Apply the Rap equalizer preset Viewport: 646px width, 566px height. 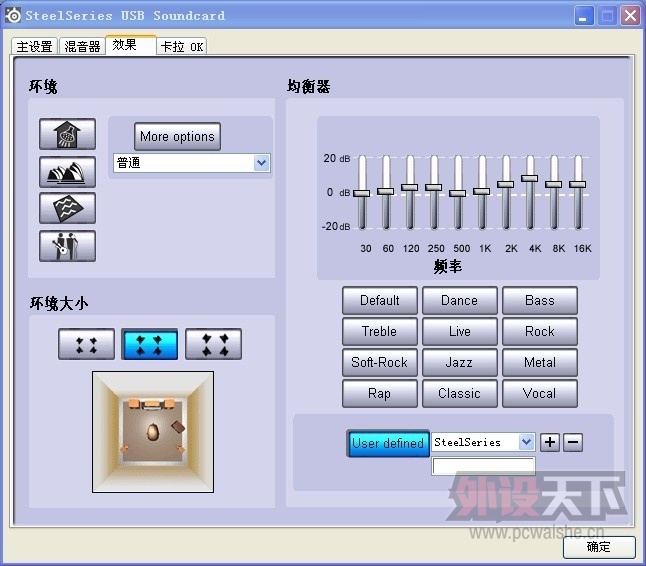(x=379, y=393)
